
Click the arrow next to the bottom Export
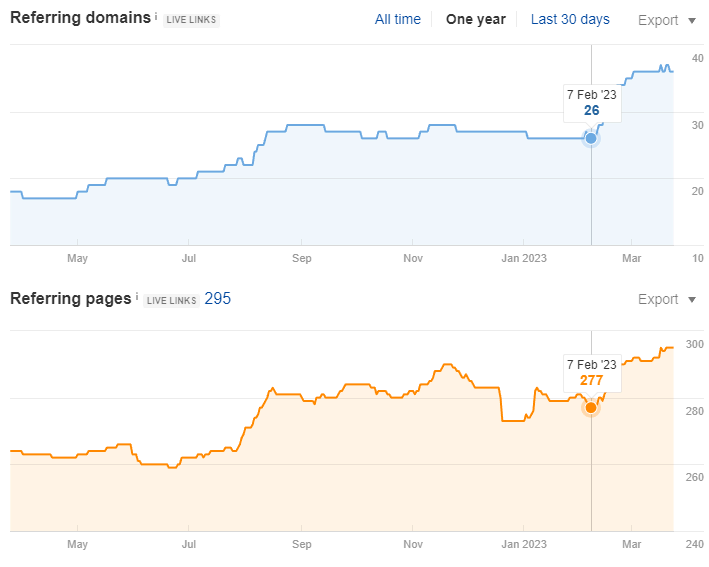pyautogui.click(x=692, y=300)
